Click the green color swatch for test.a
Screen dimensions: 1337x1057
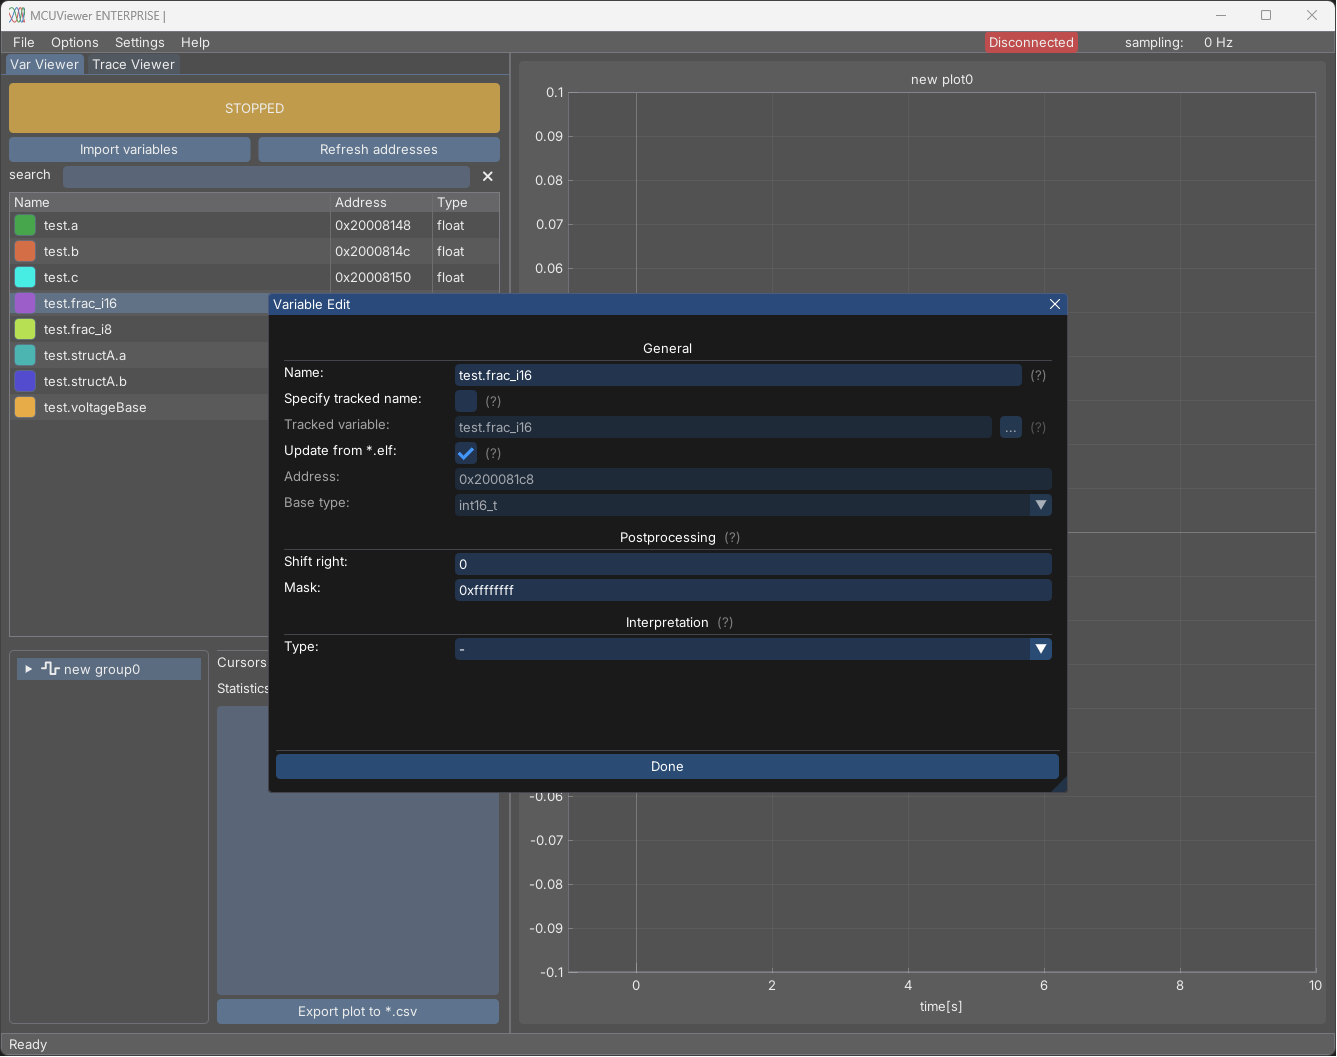tap(25, 225)
